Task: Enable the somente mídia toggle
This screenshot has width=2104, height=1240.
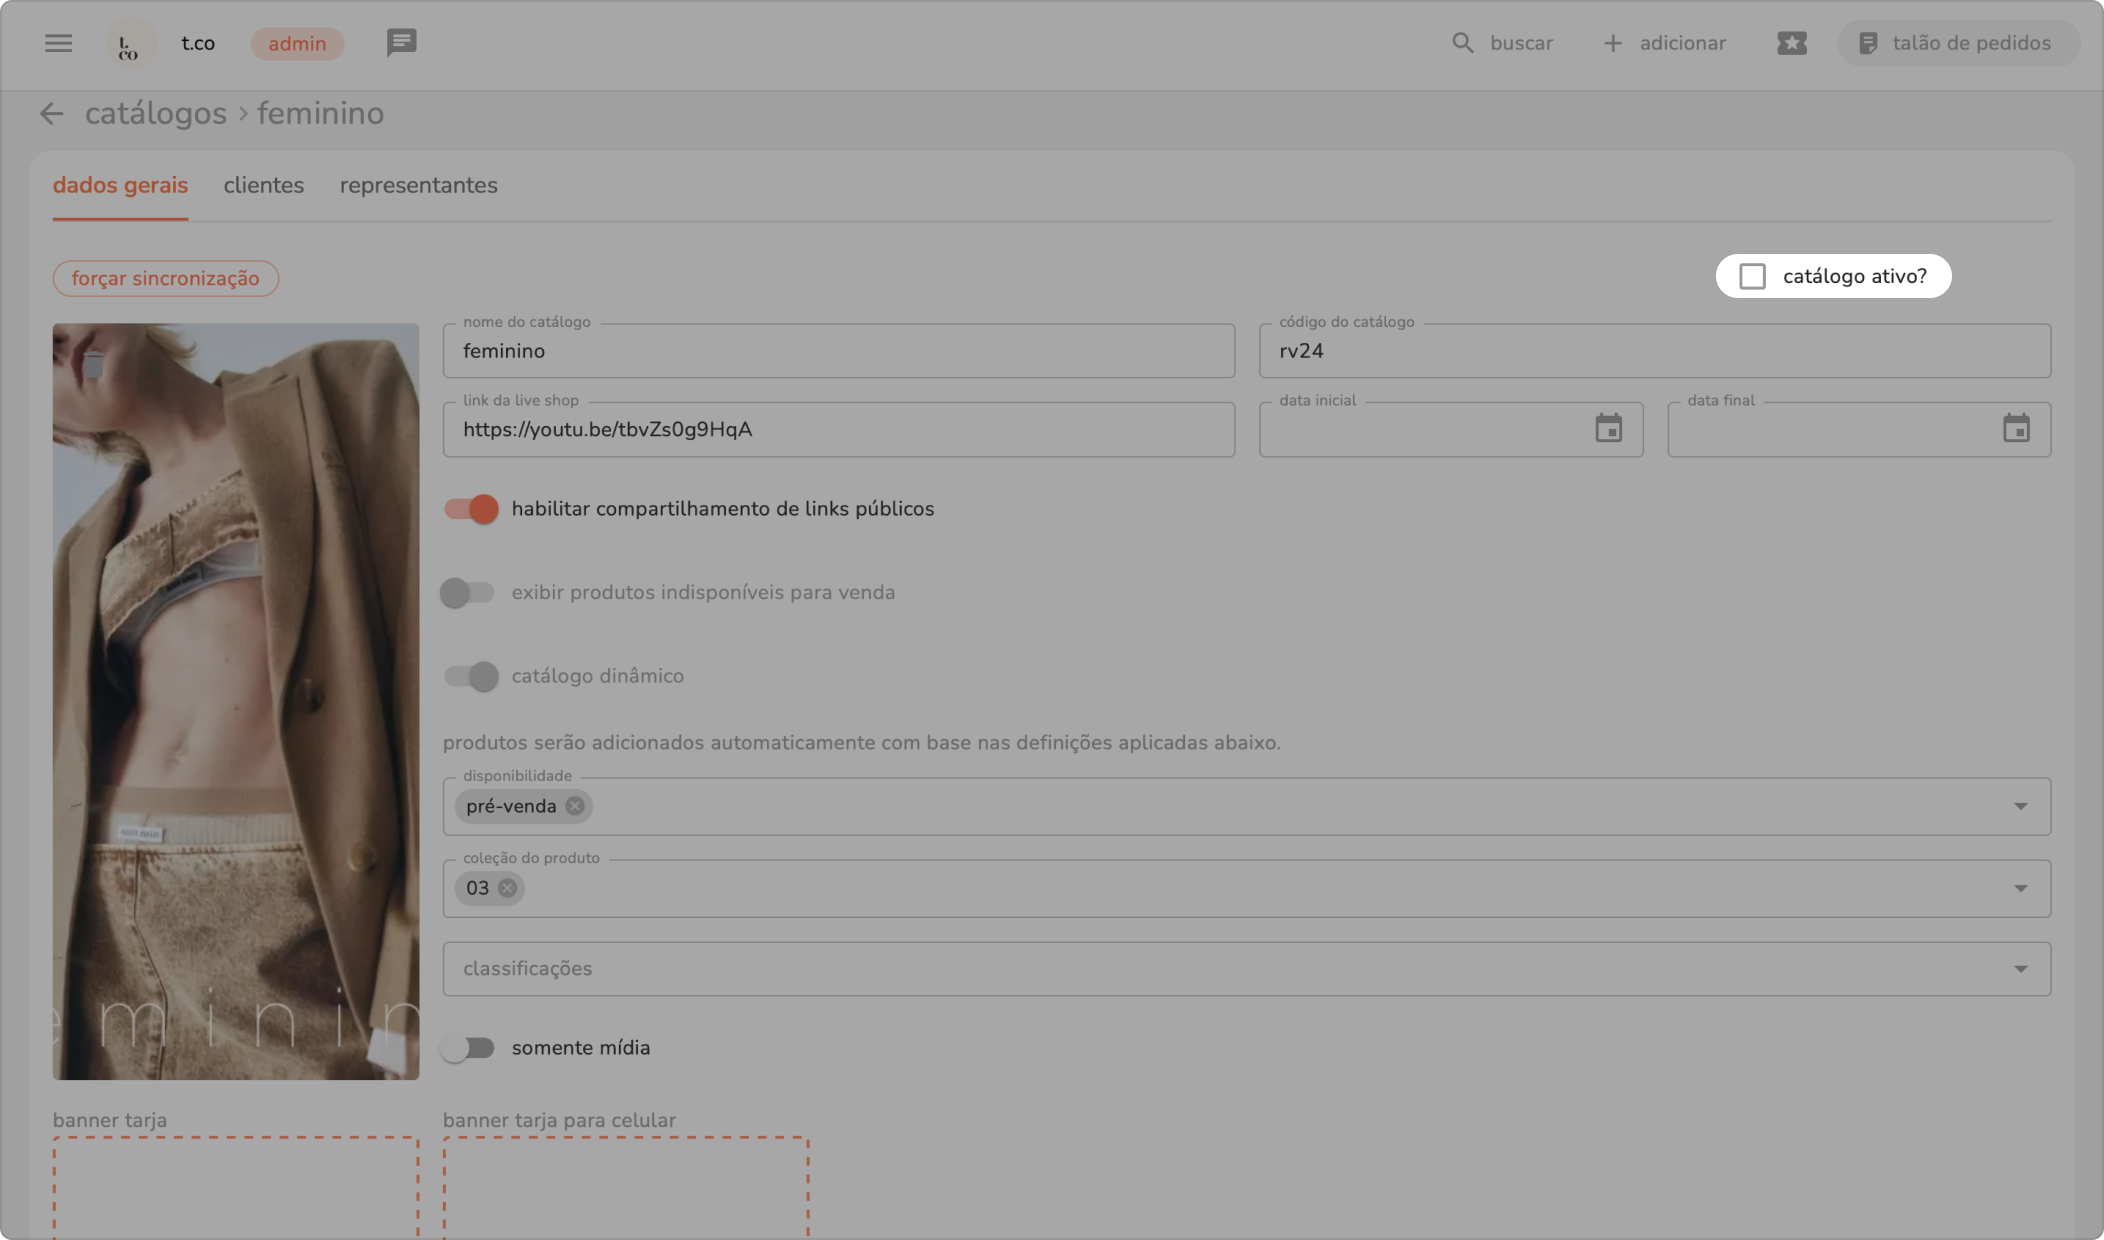Action: (468, 1048)
